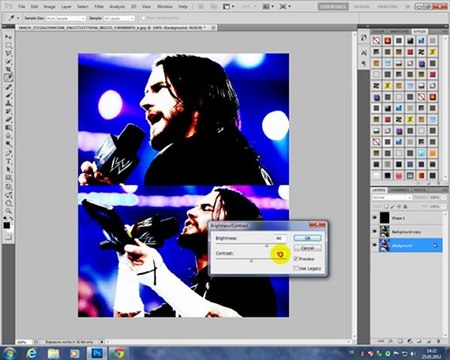Hide the Shape 1 layer
The image size is (450, 360).
pyautogui.click(x=375, y=217)
